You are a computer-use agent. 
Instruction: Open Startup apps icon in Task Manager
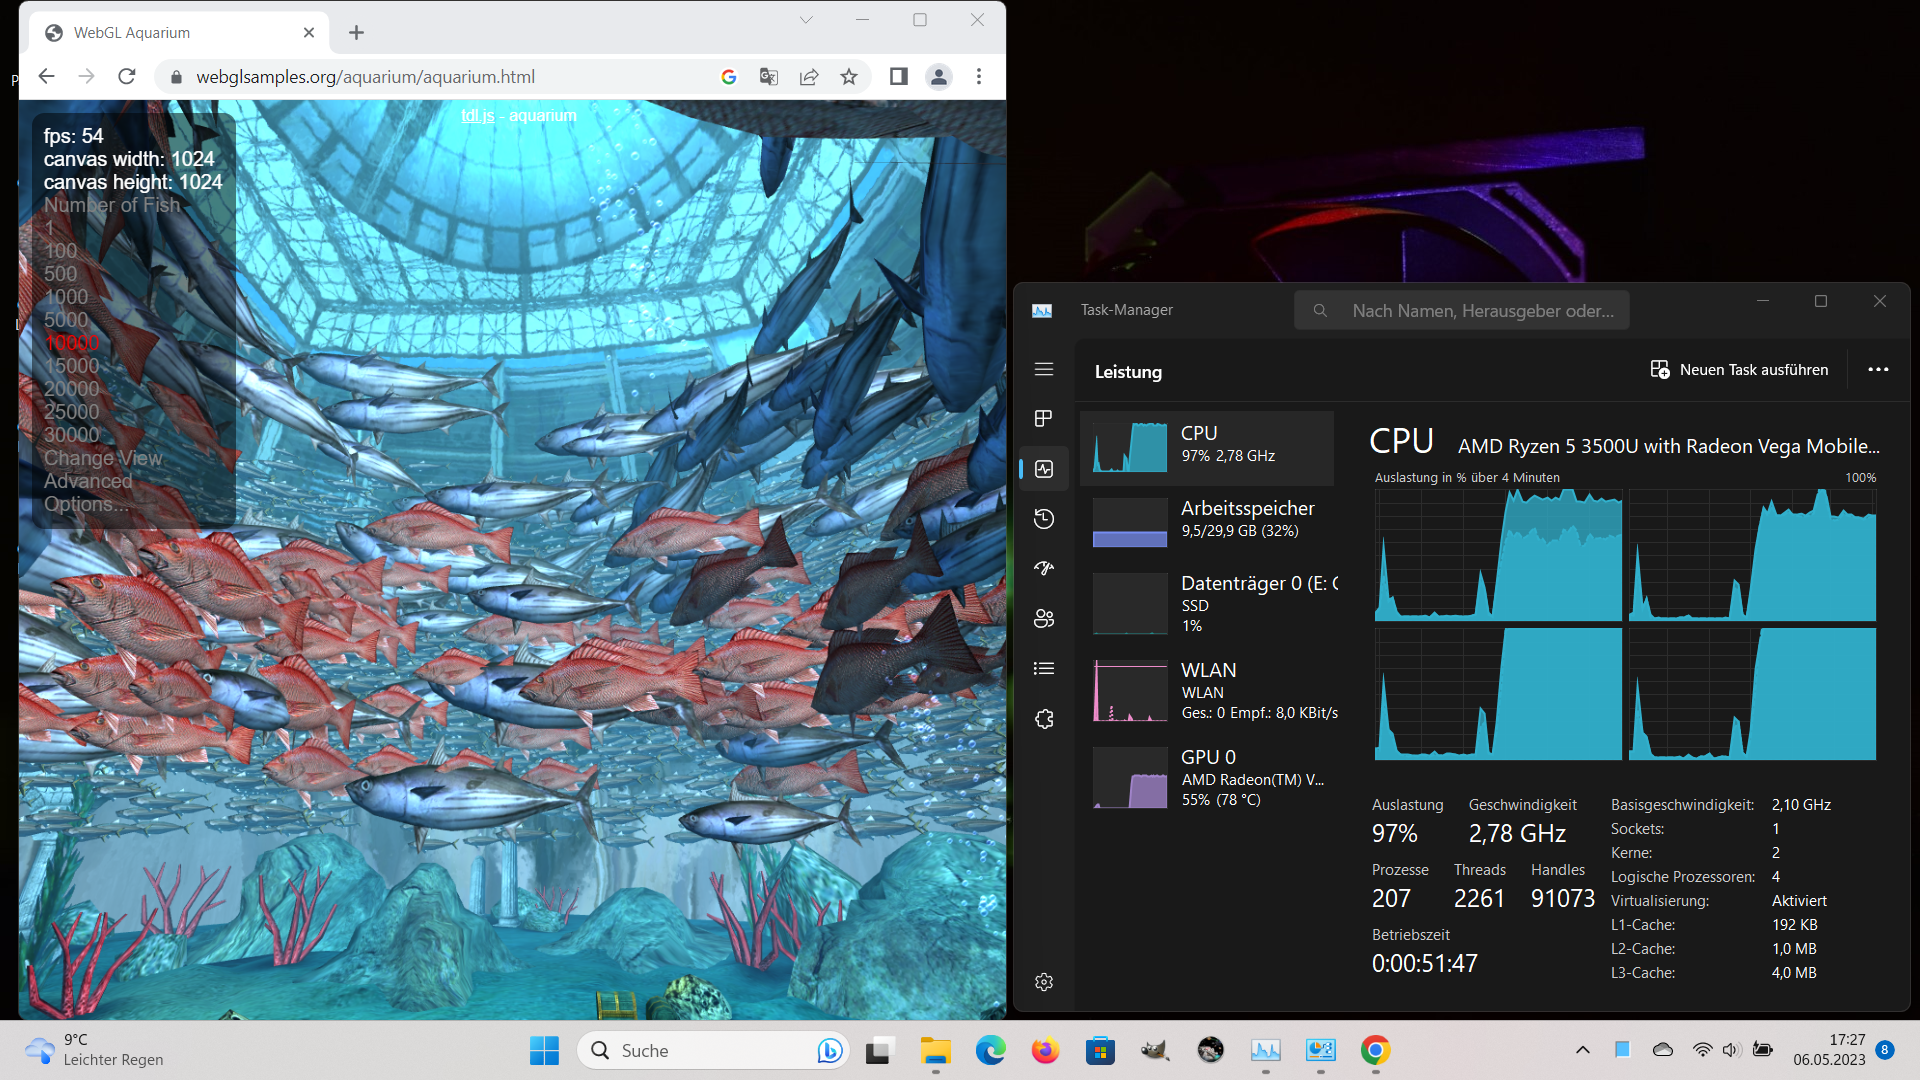1044,568
